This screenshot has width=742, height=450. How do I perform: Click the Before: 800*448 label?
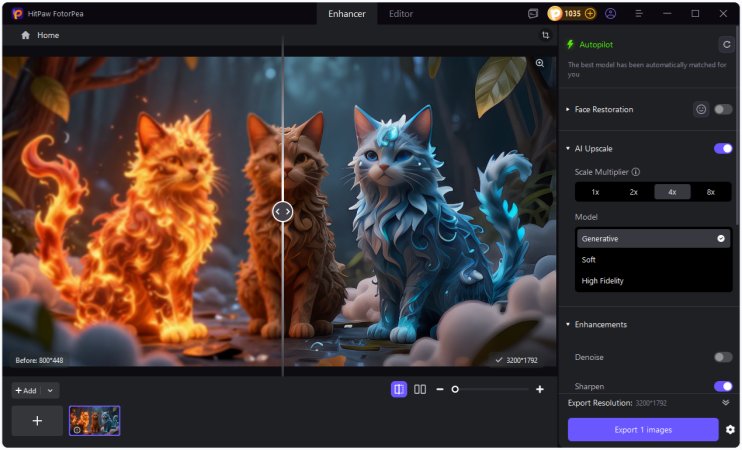point(39,361)
